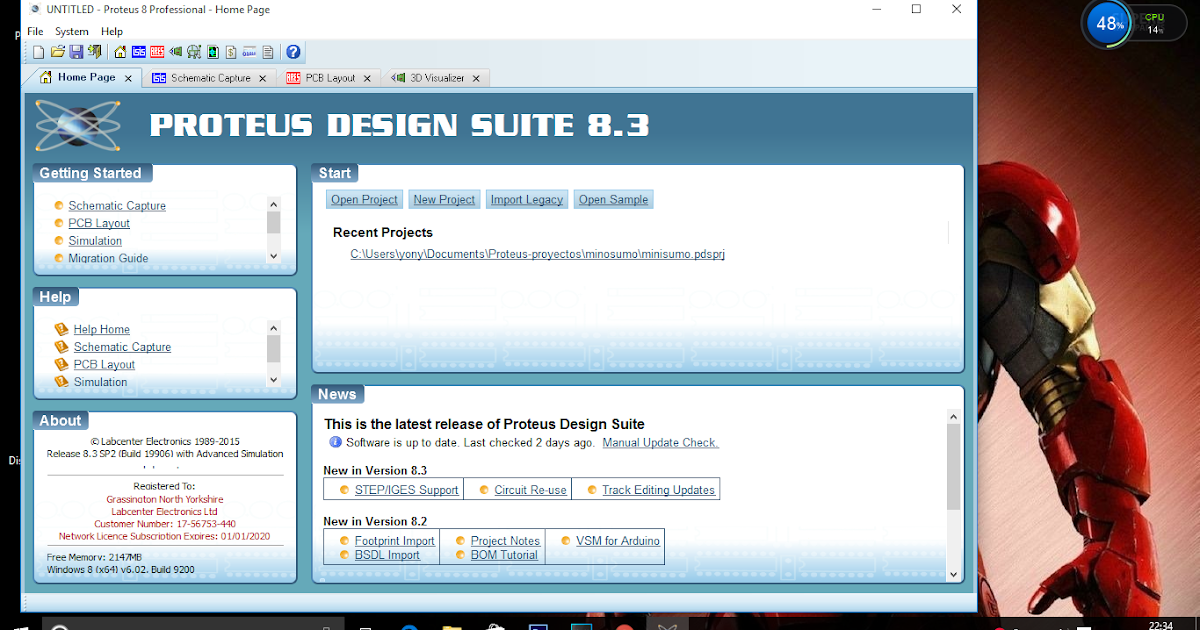Viewport: 1200px width, 630px height.
Task: Open Getting Started Schematic Capture link
Action: pyautogui.click(x=117, y=206)
